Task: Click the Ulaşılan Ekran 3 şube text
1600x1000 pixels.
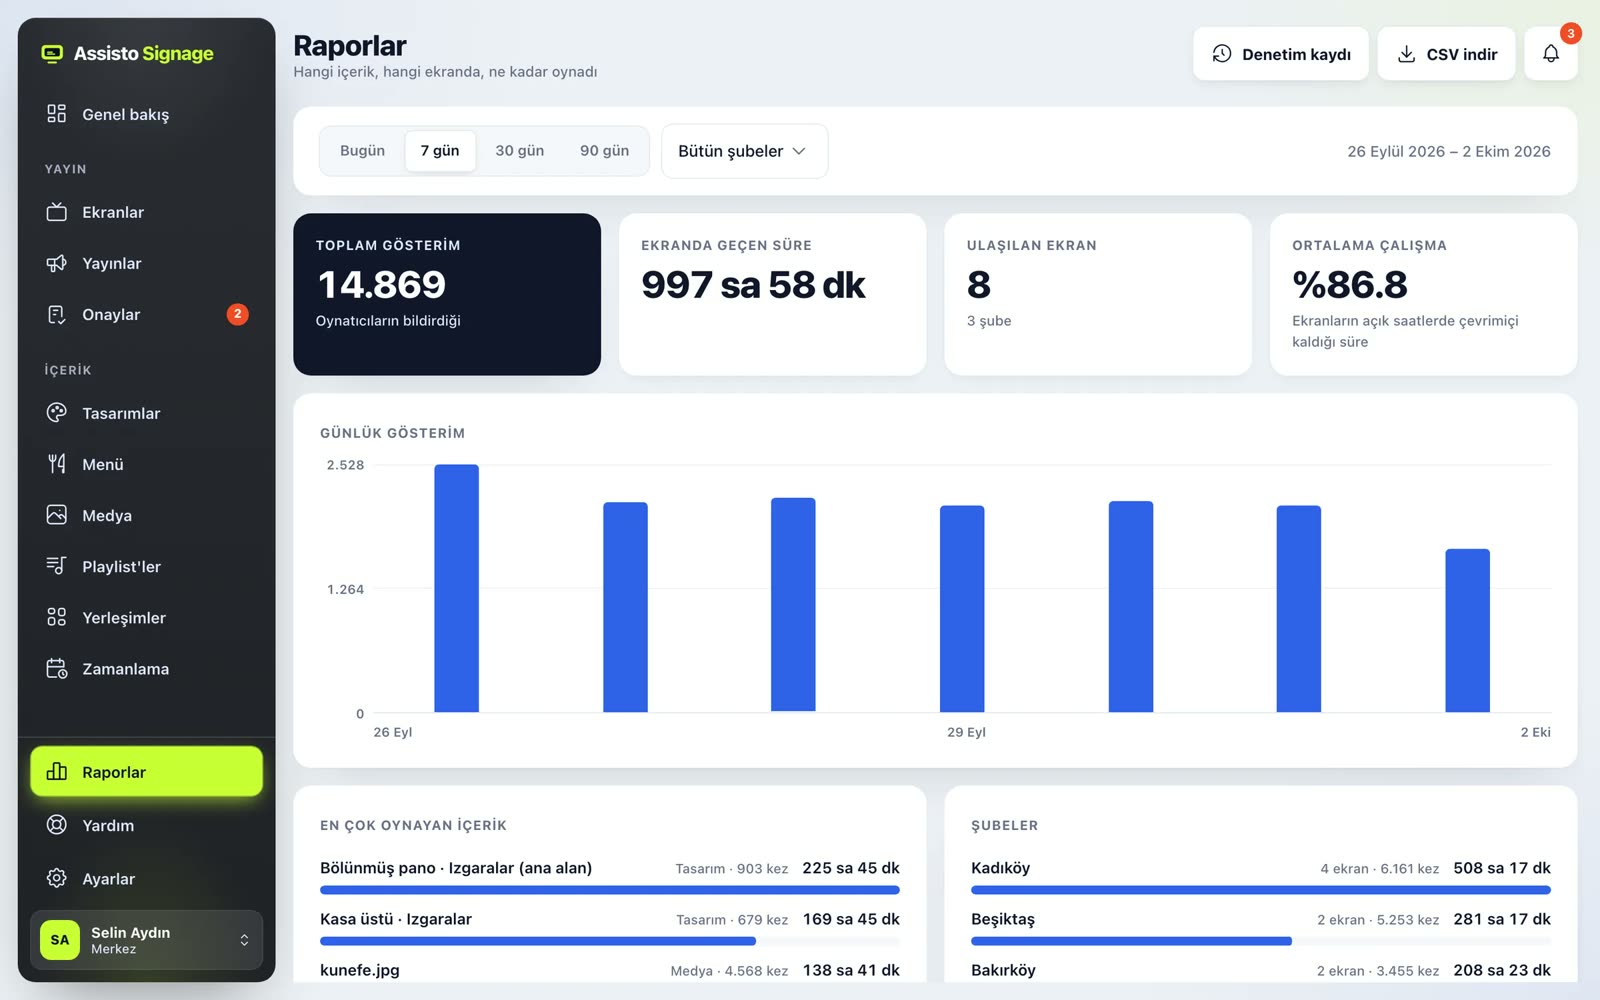Action: point(989,321)
